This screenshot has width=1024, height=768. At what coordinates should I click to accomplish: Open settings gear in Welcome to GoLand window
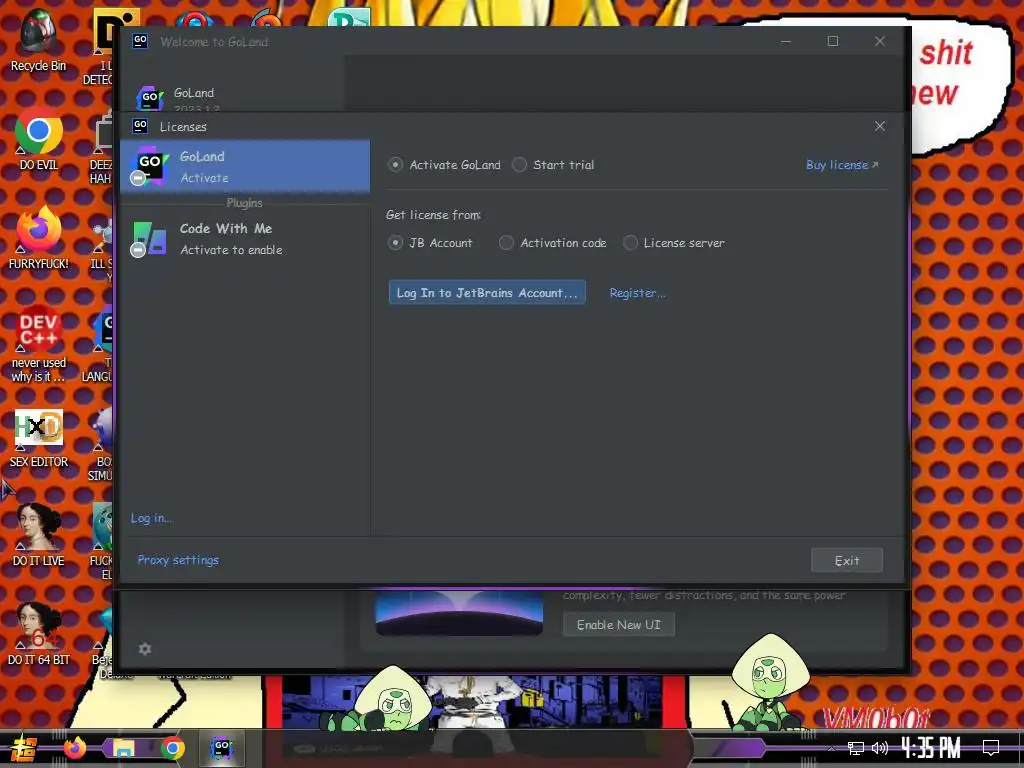[x=145, y=648]
